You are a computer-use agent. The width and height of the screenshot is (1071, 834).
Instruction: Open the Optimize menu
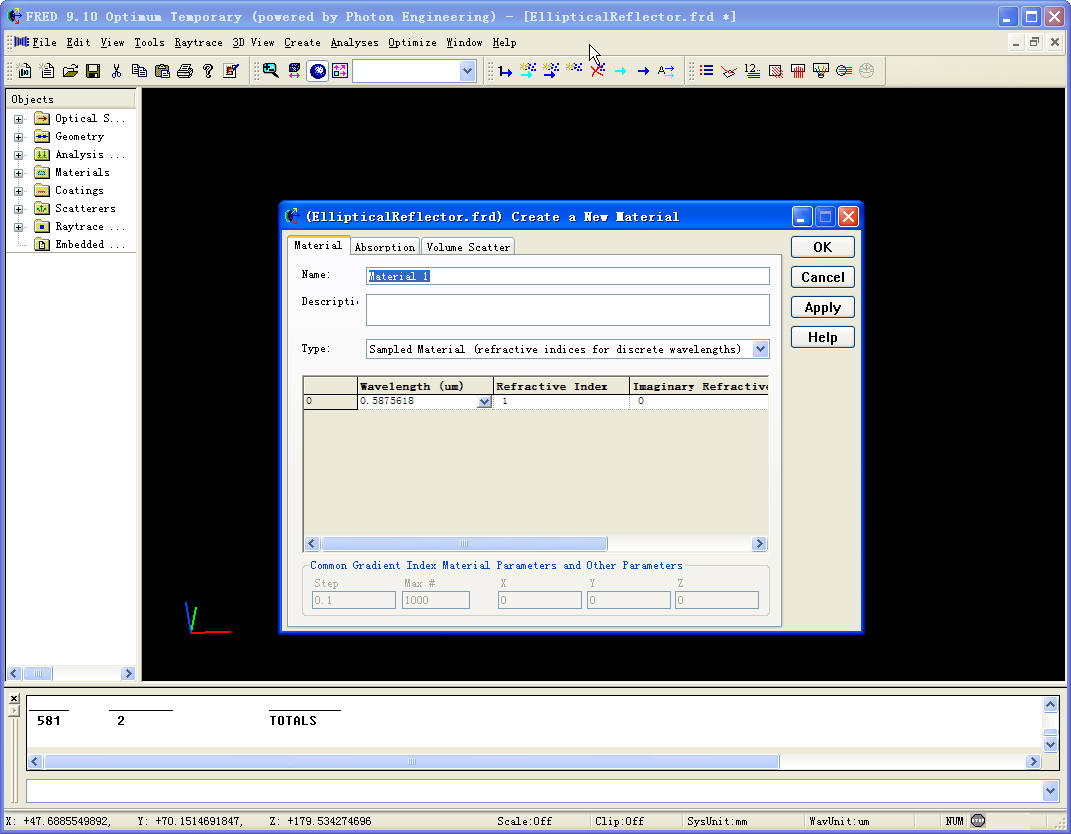(413, 42)
